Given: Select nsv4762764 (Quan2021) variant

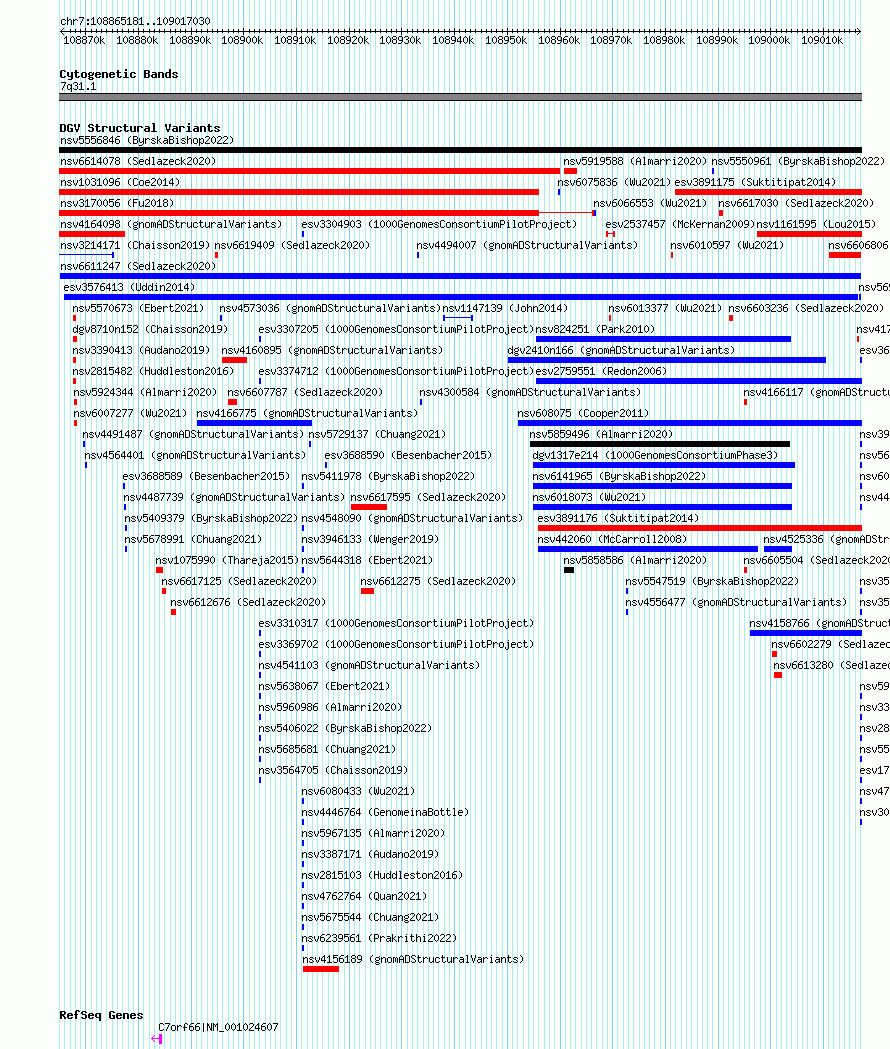Looking at the screenshot, I should pyautogui.click(x=364, y=896).
